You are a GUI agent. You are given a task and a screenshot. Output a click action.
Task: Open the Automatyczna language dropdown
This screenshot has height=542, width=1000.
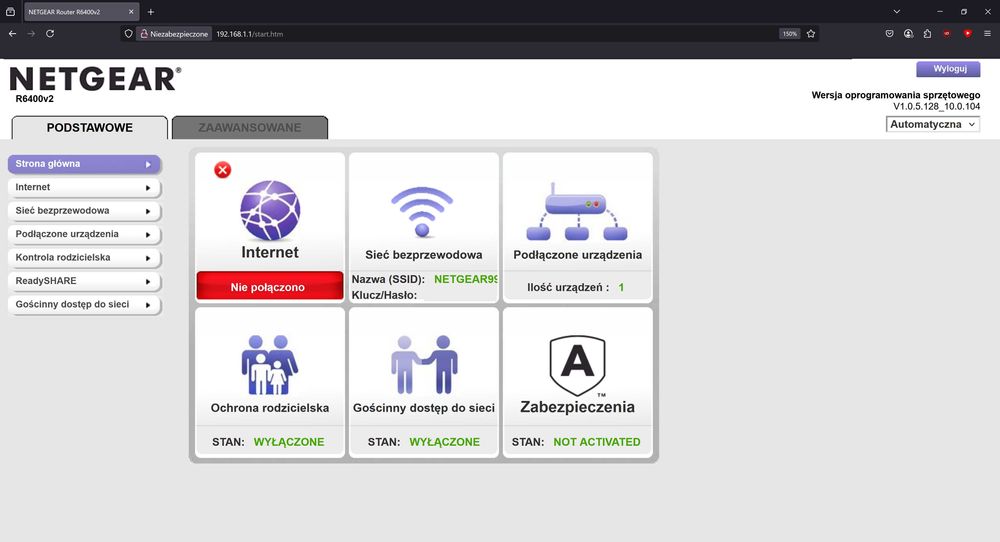pos(932,124)
